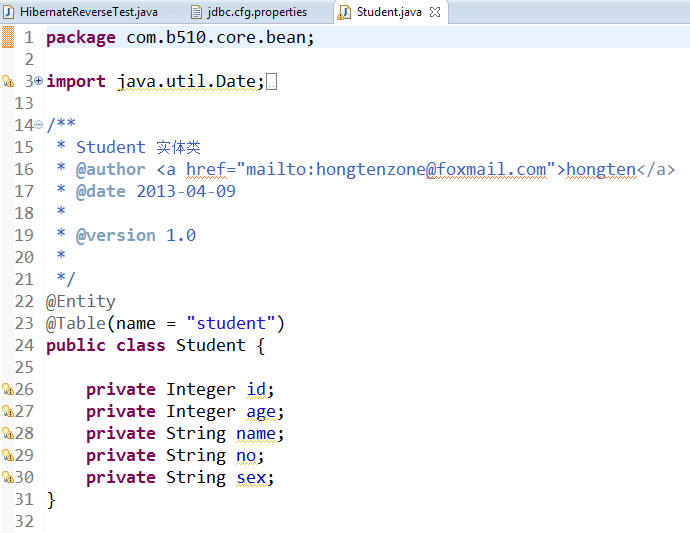The width and height of the screenshot is (690, 533).
Task: Open the jdbc.cfg.properties tab
Action: (x=249, y=12)
